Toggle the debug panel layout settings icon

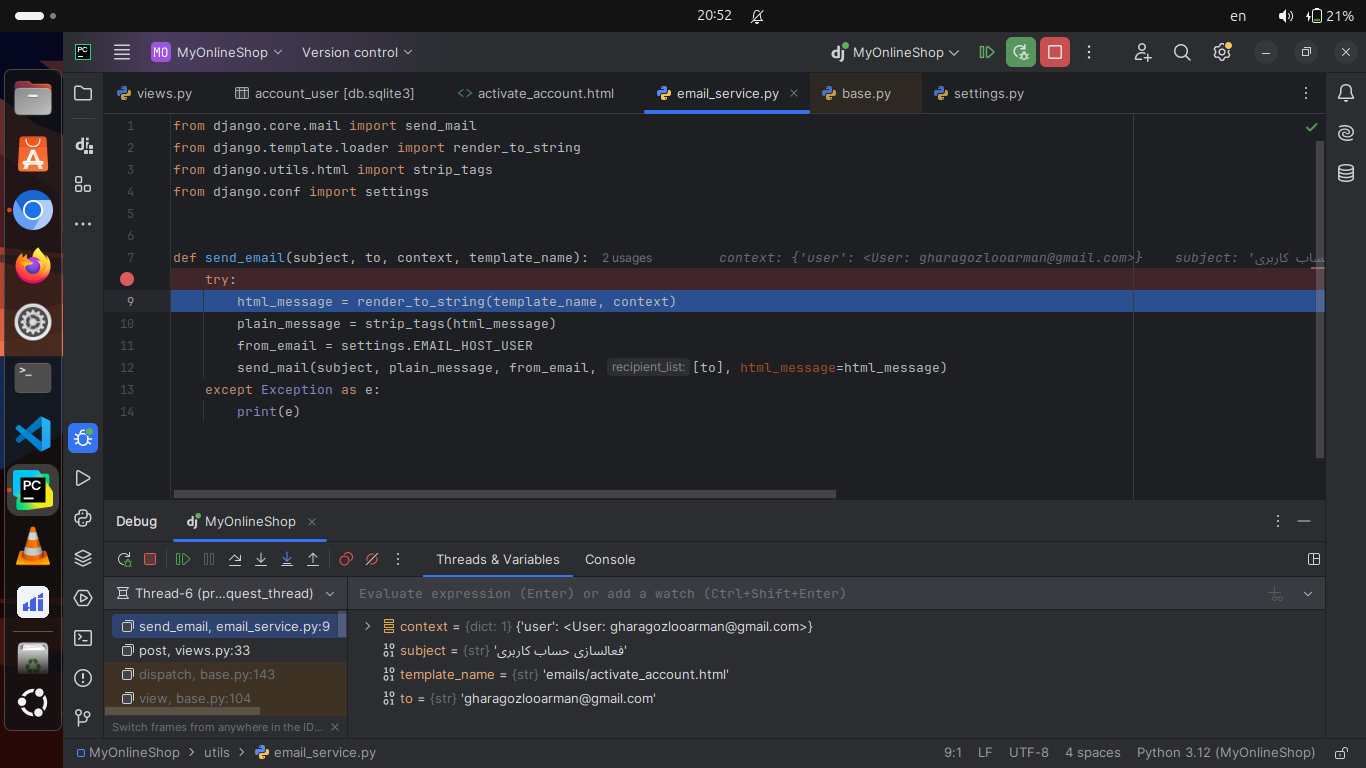[1314, 559]
